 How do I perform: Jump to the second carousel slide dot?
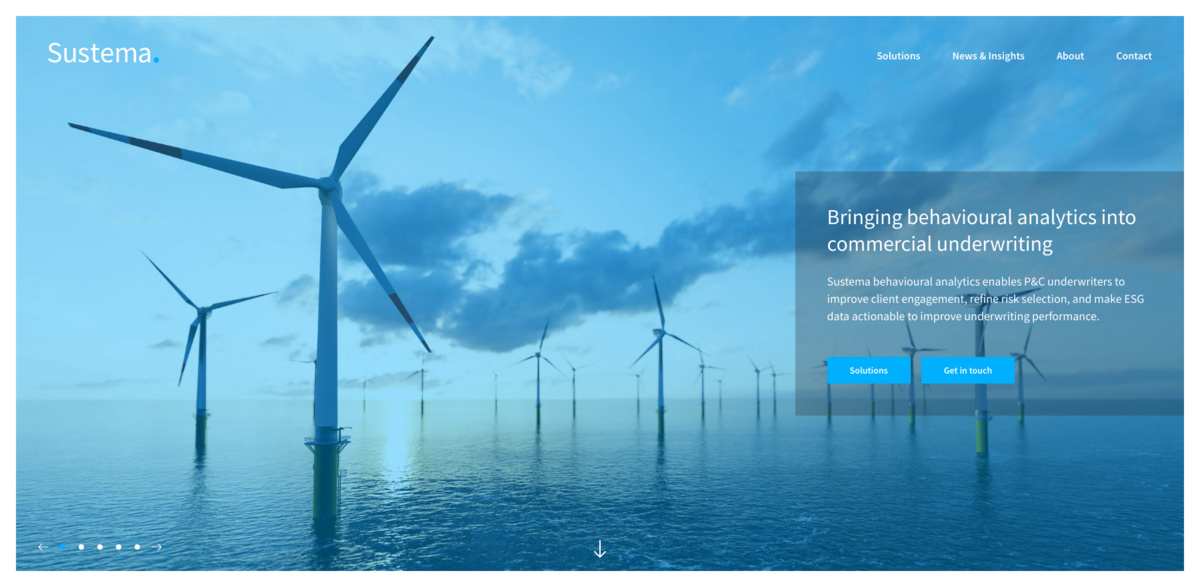[x=81, y=547]
